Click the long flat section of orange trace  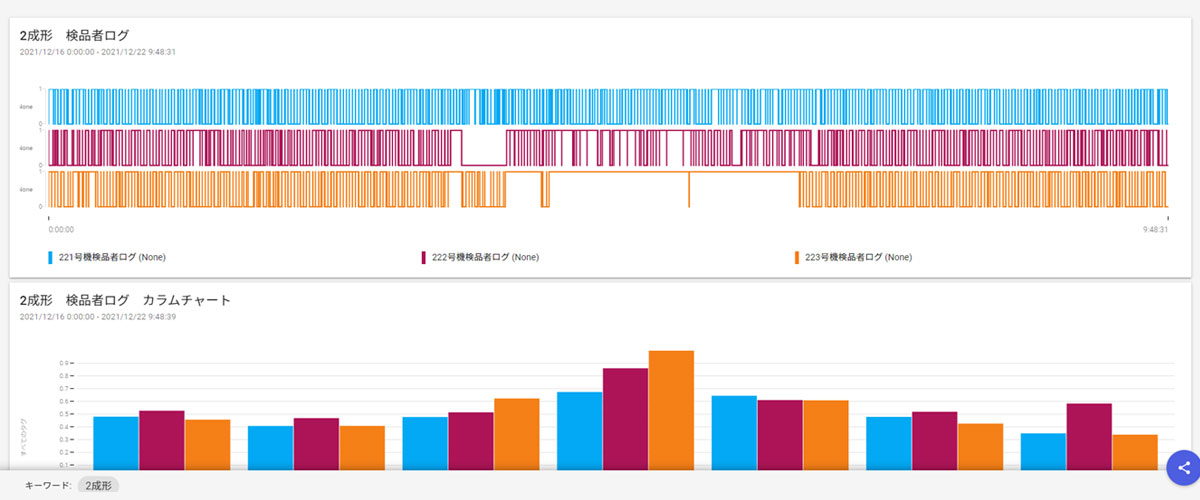620,172
